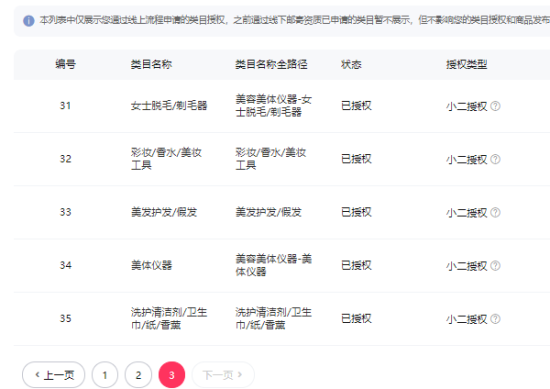The height and width of the screenshot is (389, 550).
Task: Click the help icon beside 小二授权 in row 33
Action: click(495, 212)
